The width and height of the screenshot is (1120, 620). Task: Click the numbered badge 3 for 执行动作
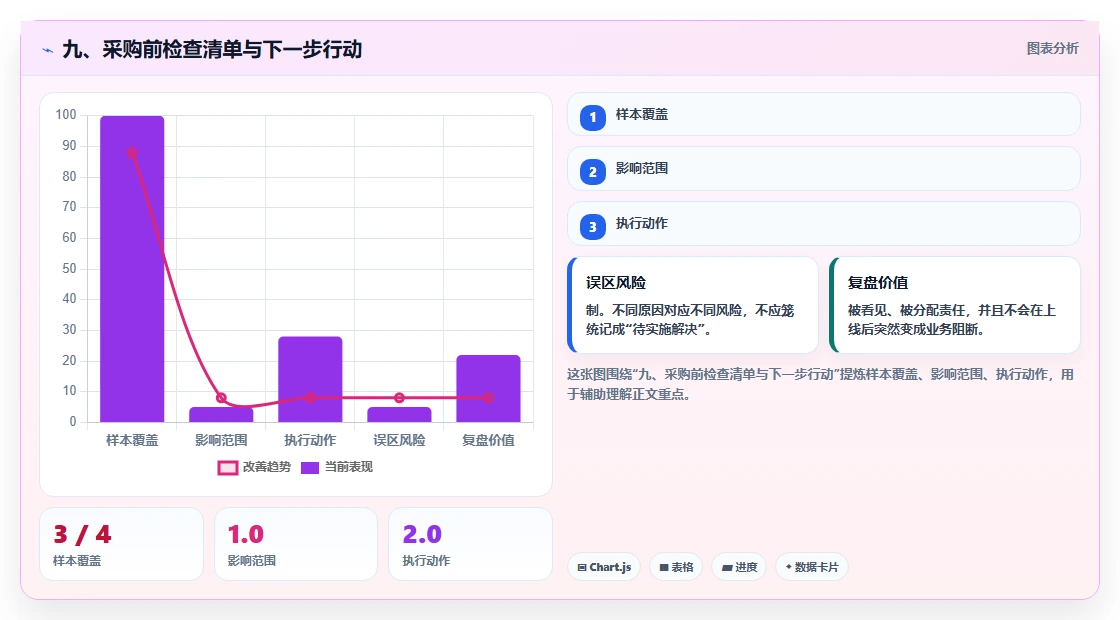[x=592, y=226]
